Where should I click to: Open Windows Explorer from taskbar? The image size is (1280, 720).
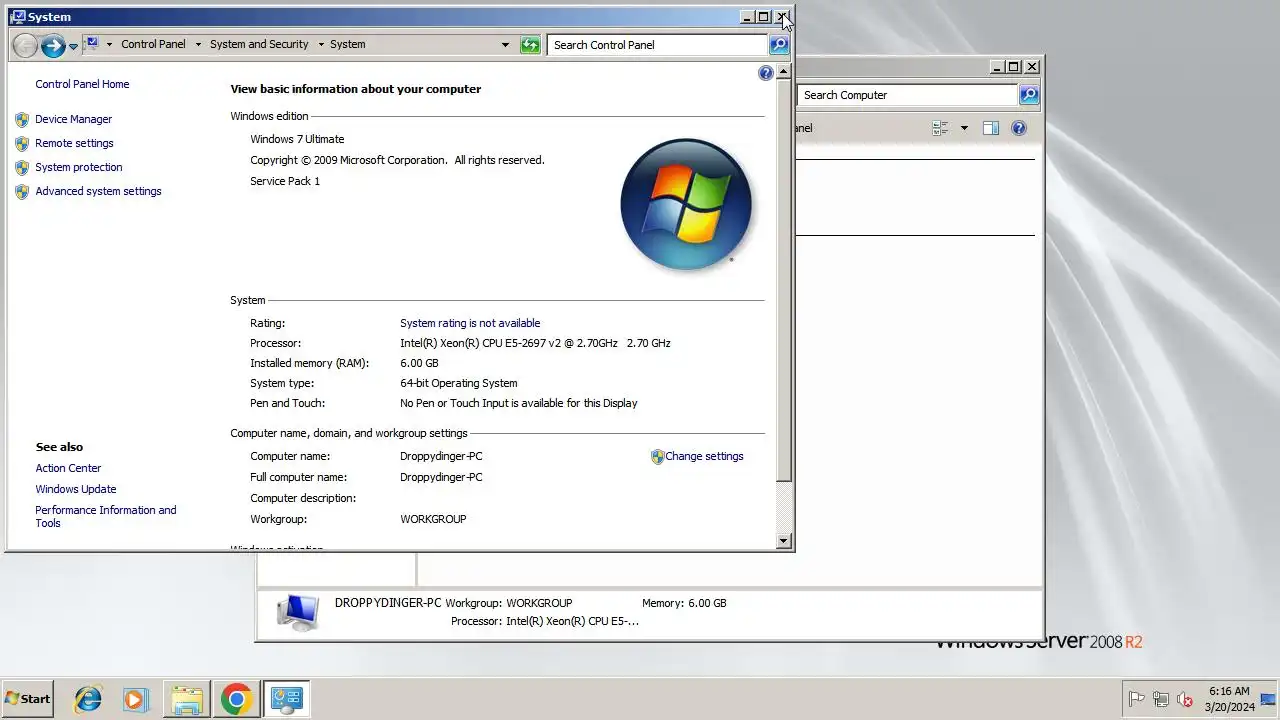186,699
